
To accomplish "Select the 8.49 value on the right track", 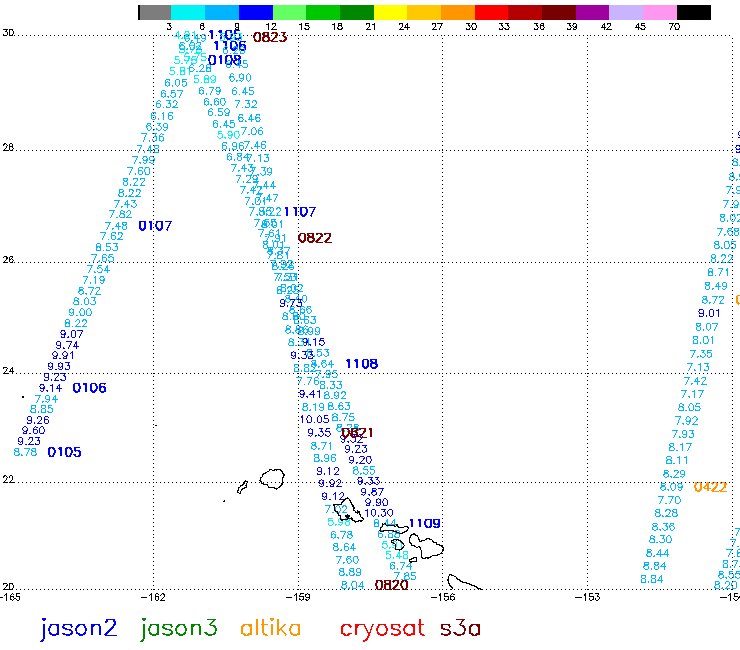I will (x=716, y=287).
